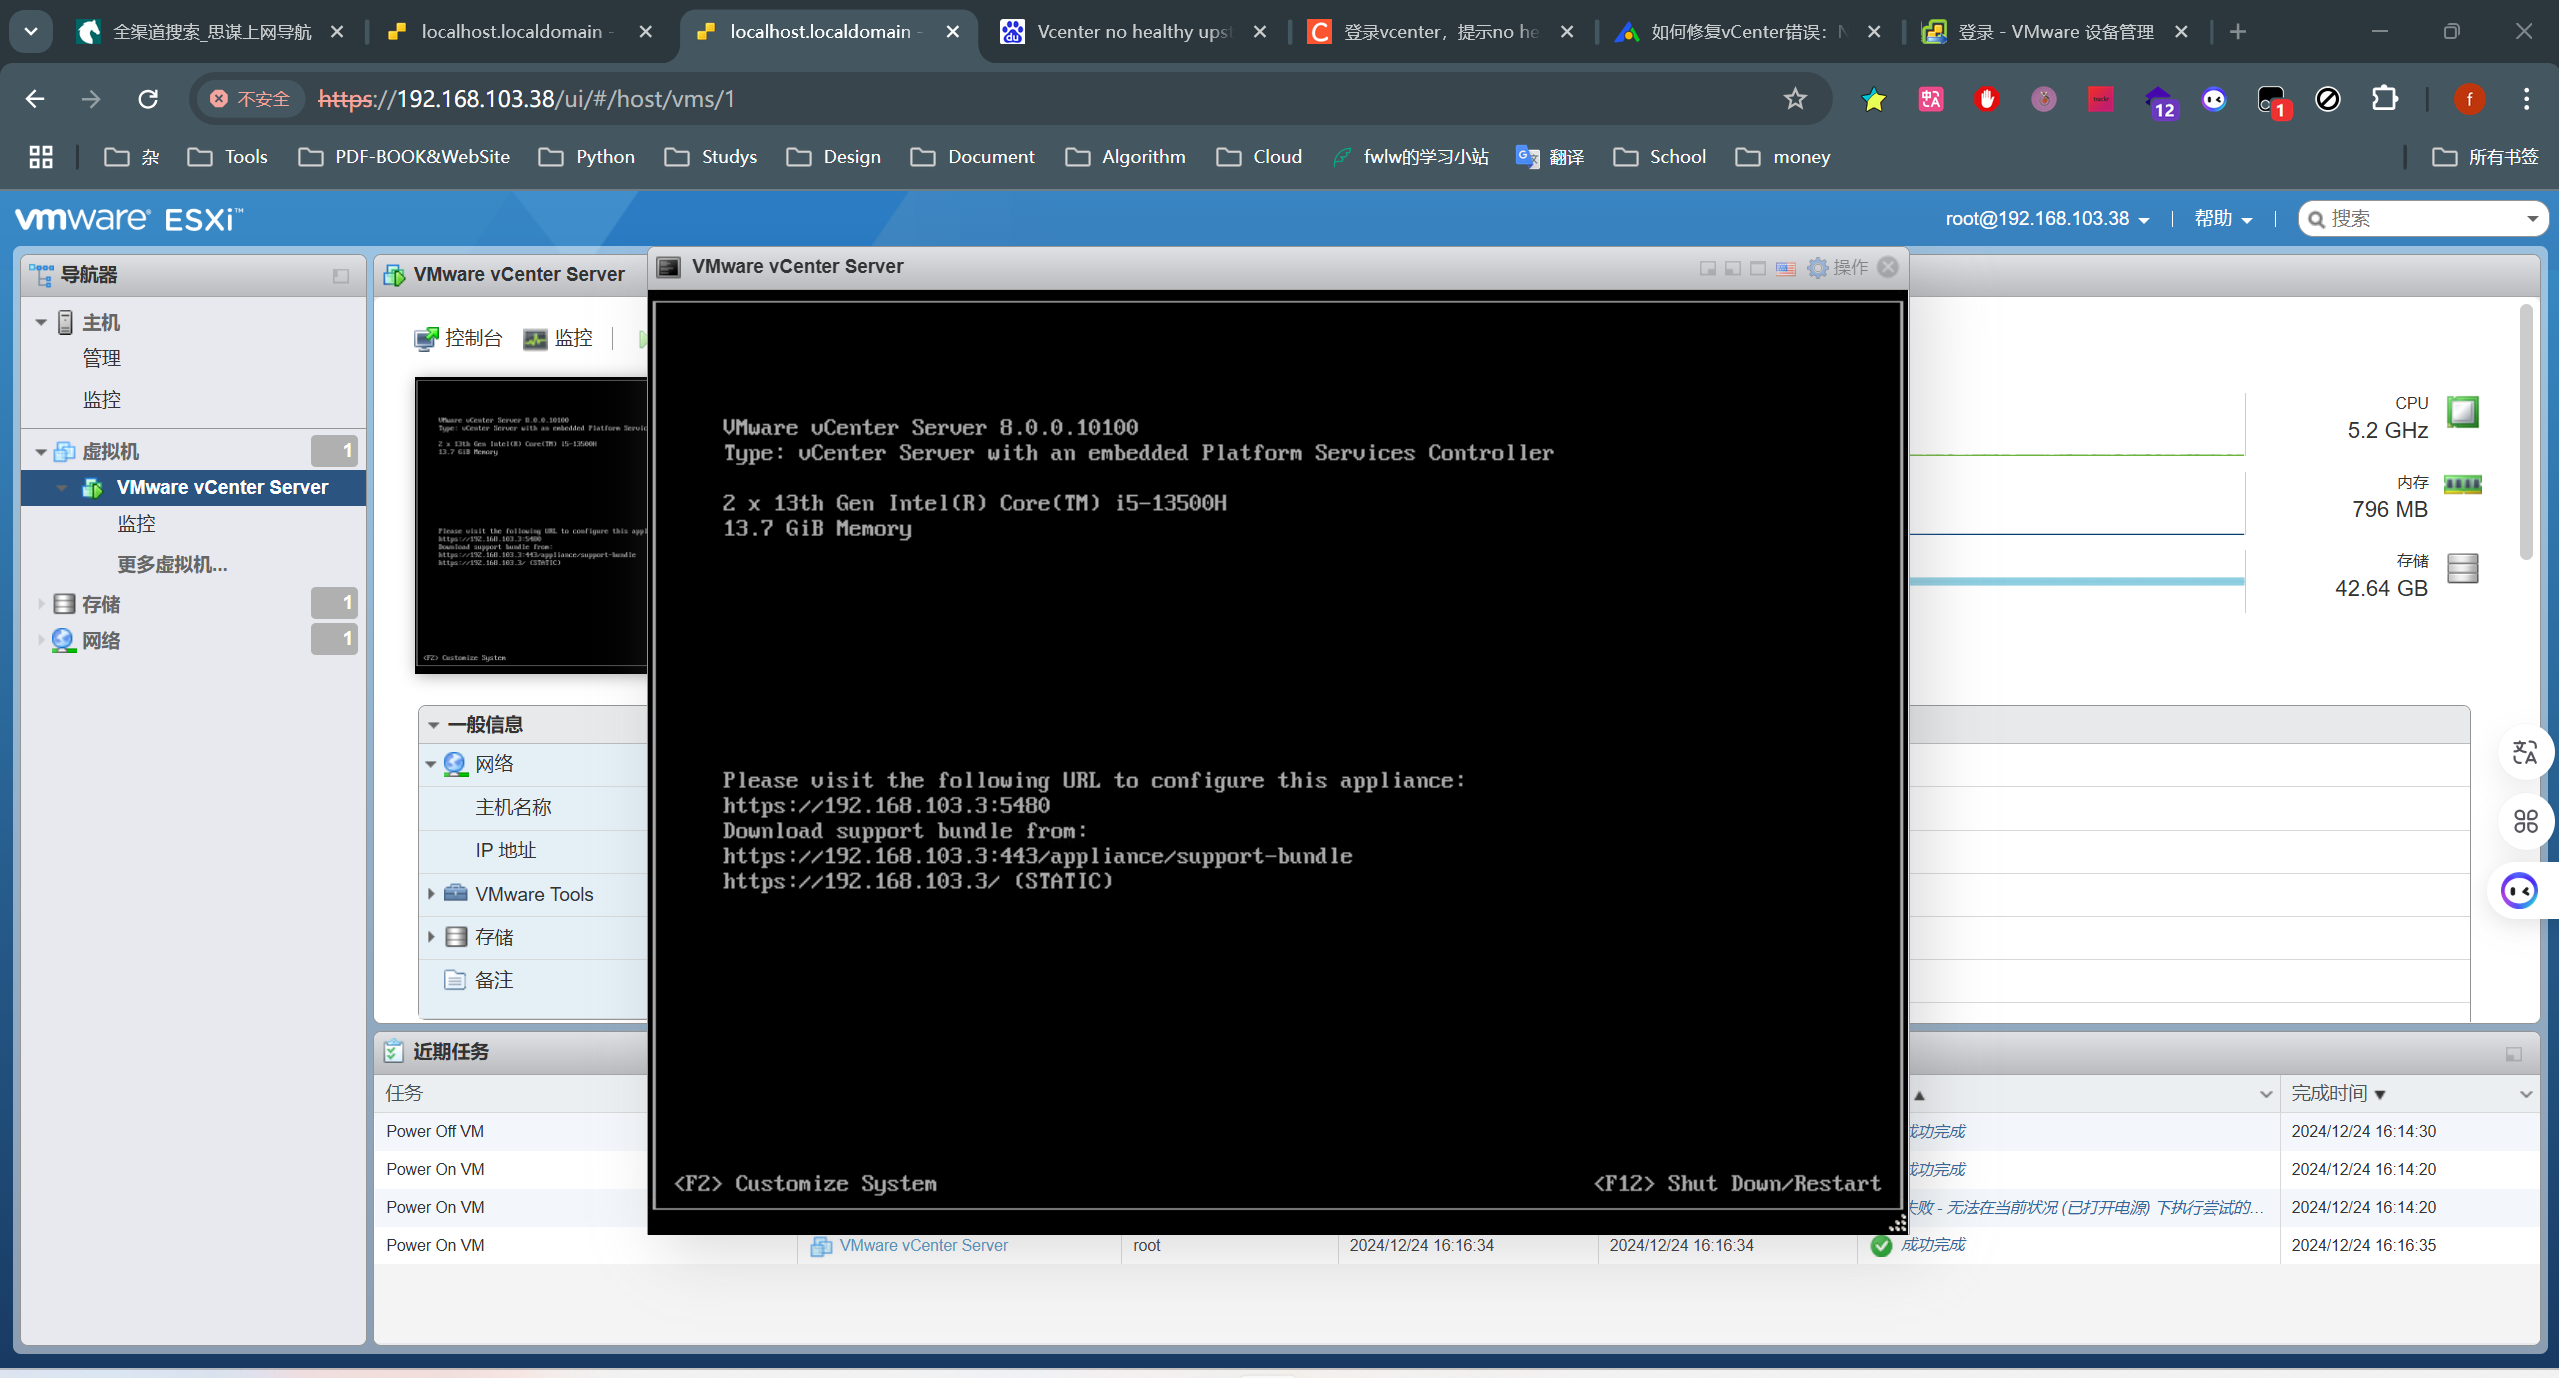Open the 操作 gear menu in console window

click(1839, 267)
